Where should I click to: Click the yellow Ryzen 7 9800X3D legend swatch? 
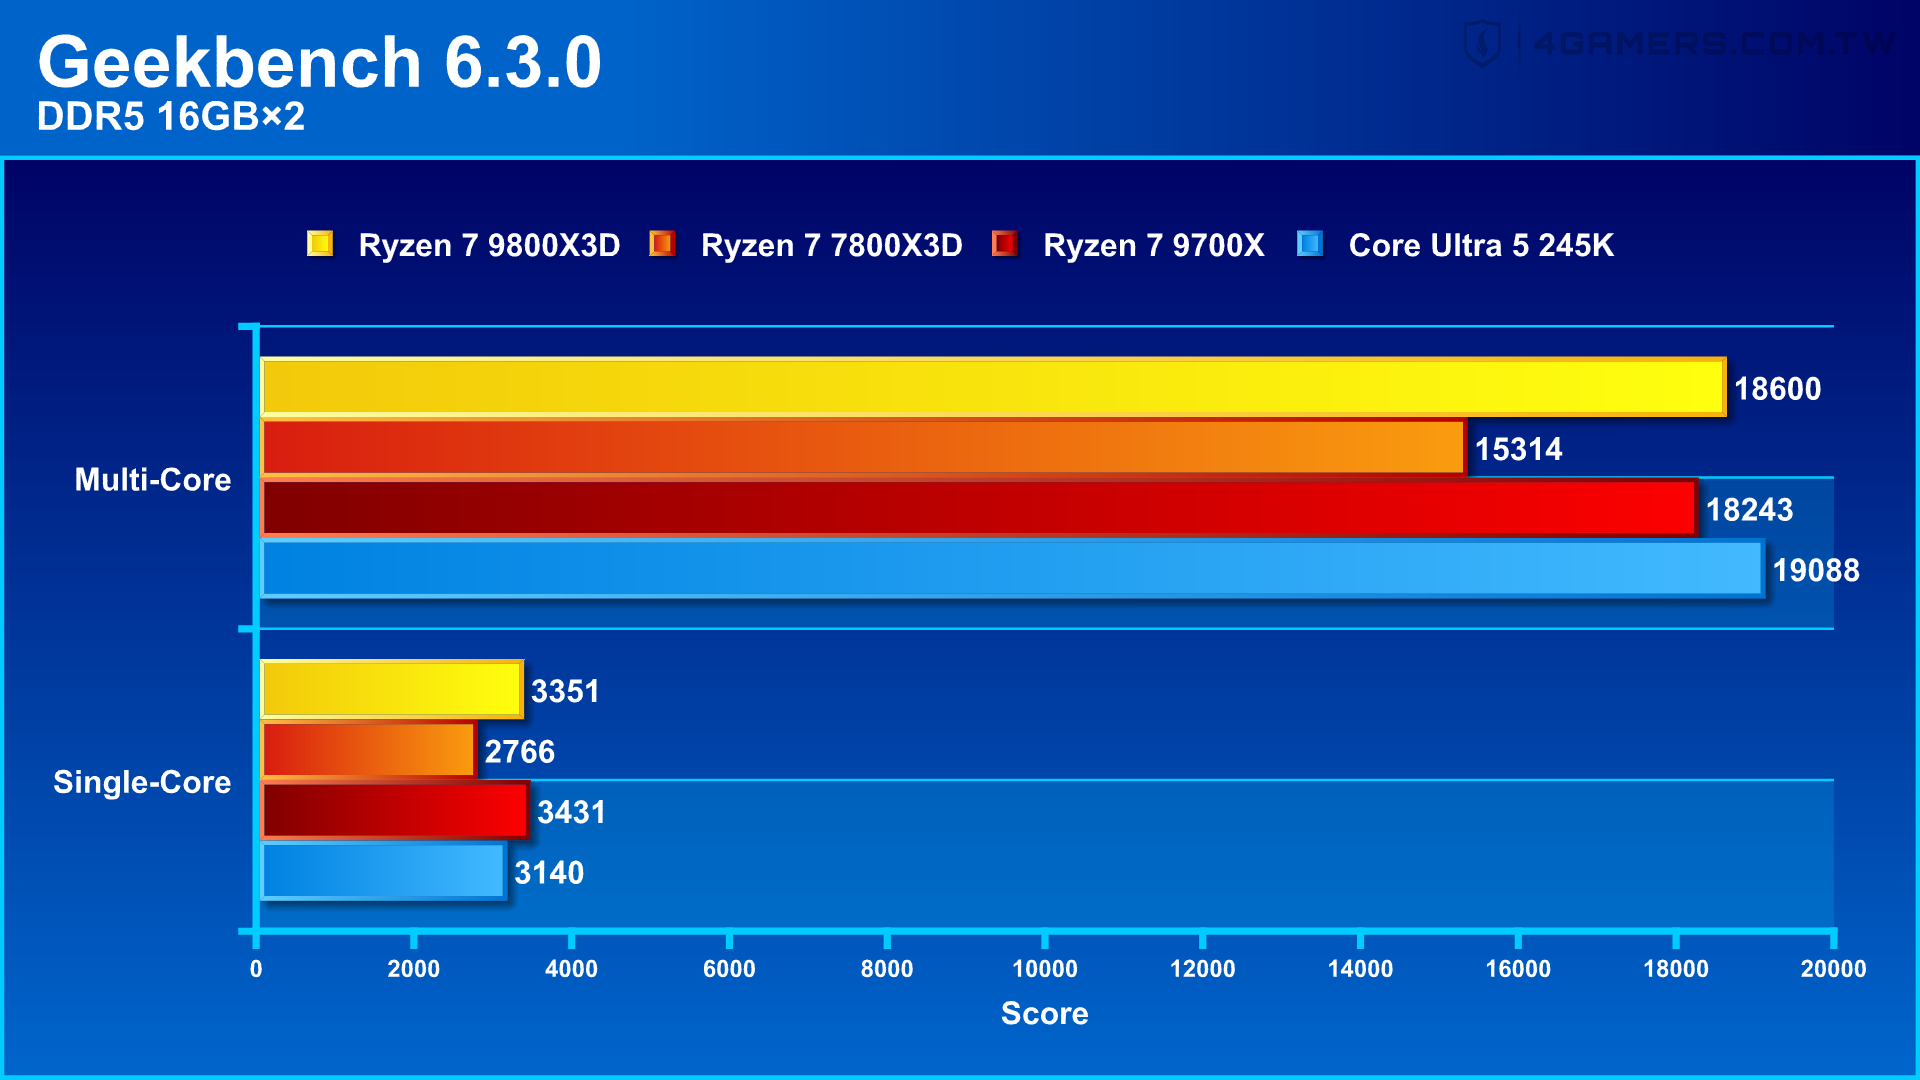pos(320,244)
